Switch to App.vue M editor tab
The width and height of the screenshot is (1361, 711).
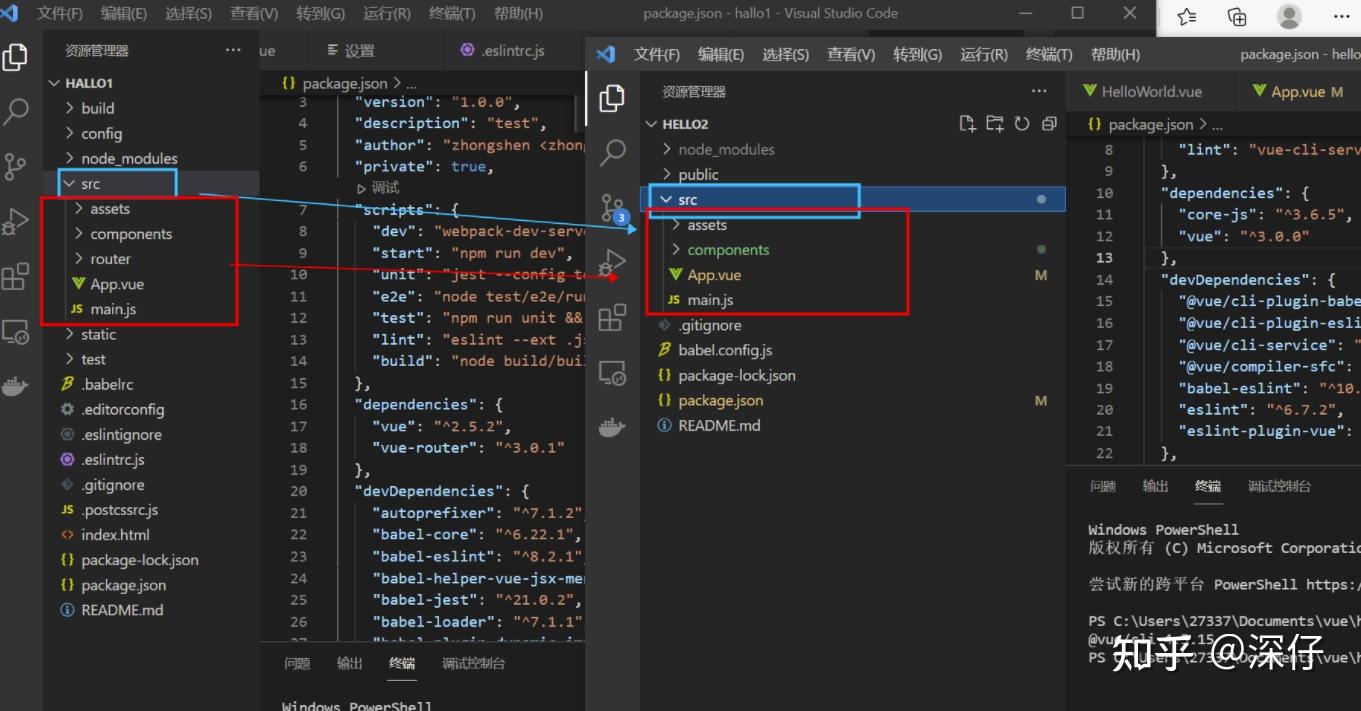click(x=1299, y=91)
